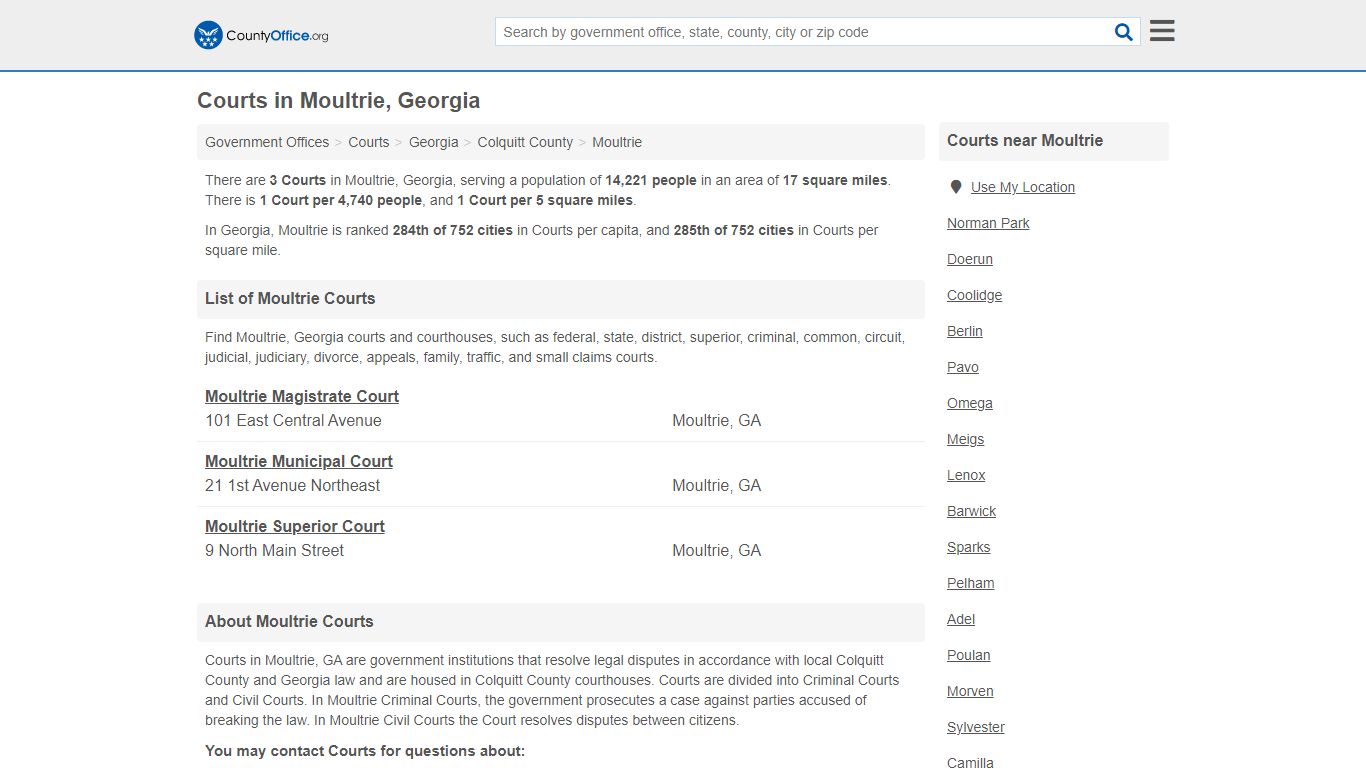View courts near Adel
Image resolution: width=1366 pixels, height=768 pixels.
click(961, 619)
